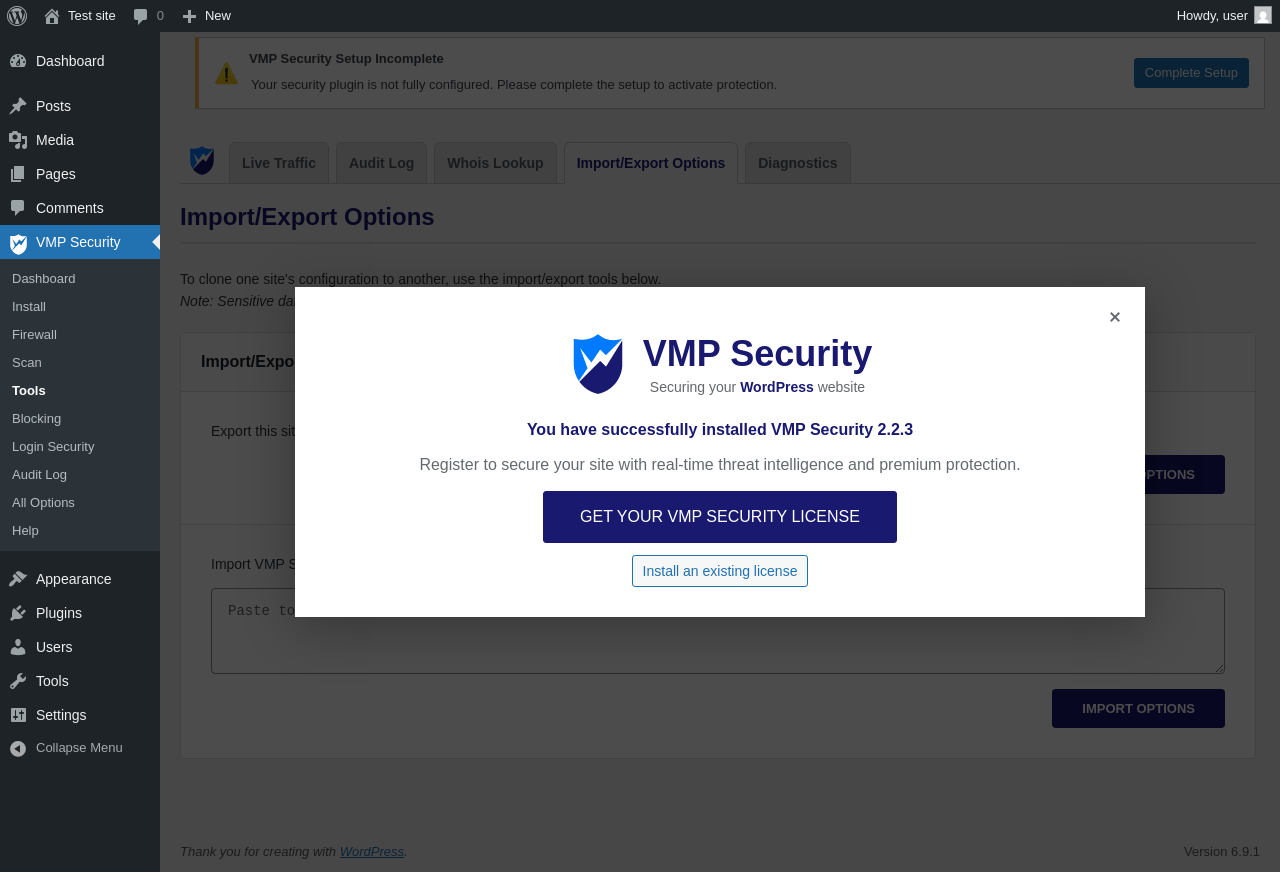Open the Whois Lookup tab

pos(495,163)
